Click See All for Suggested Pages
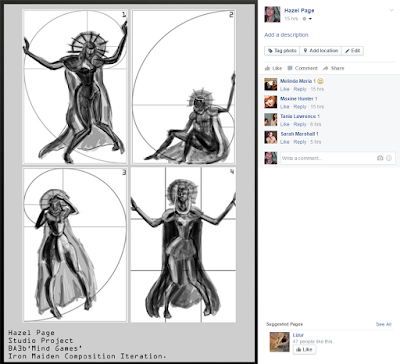The image size is (400, 364). (x=383, y=324)
